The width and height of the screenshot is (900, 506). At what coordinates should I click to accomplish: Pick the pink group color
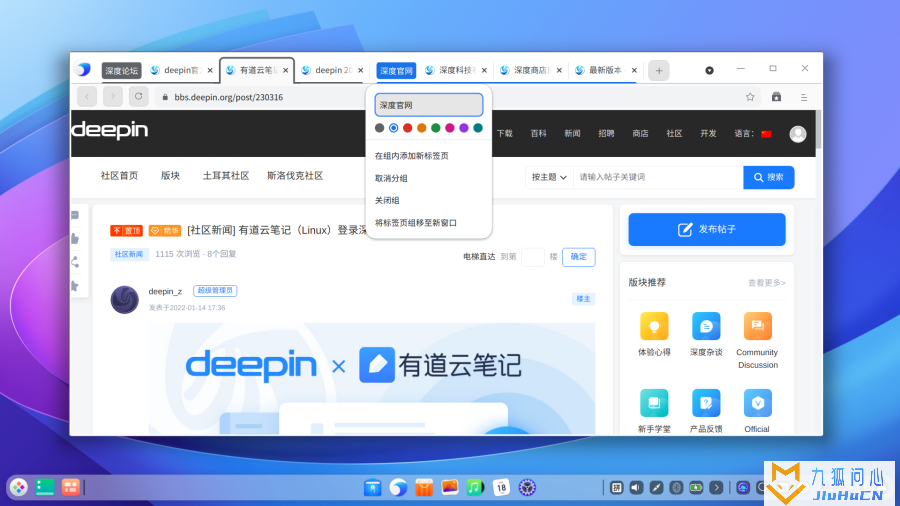[x=450, y=128]
